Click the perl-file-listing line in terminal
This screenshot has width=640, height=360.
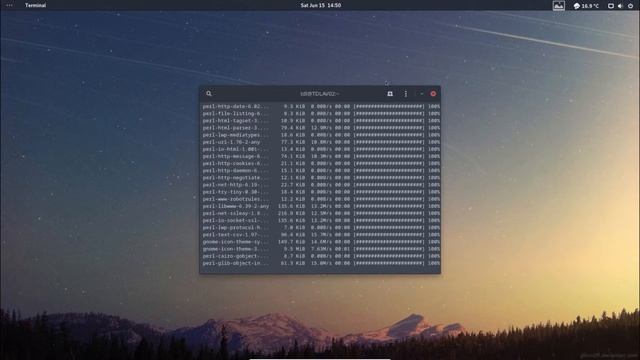coord(321,113)
